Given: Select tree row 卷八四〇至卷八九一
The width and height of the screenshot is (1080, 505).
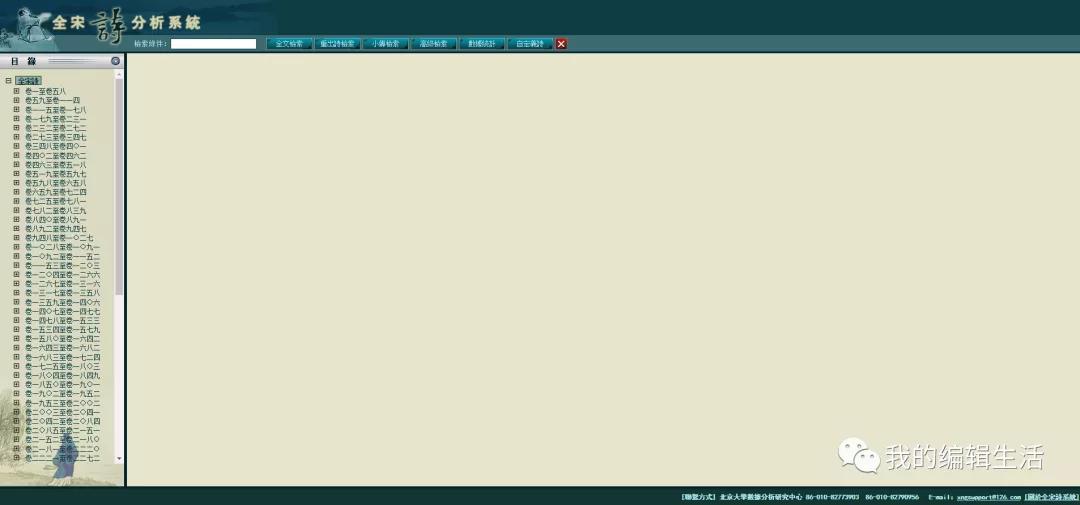Looking at the screenshot, I should pos(56,219).
